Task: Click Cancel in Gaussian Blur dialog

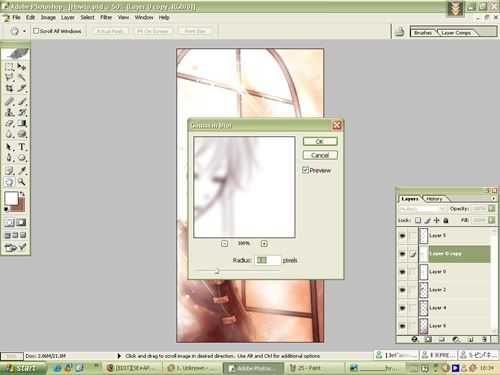Action: click(320, 155)
